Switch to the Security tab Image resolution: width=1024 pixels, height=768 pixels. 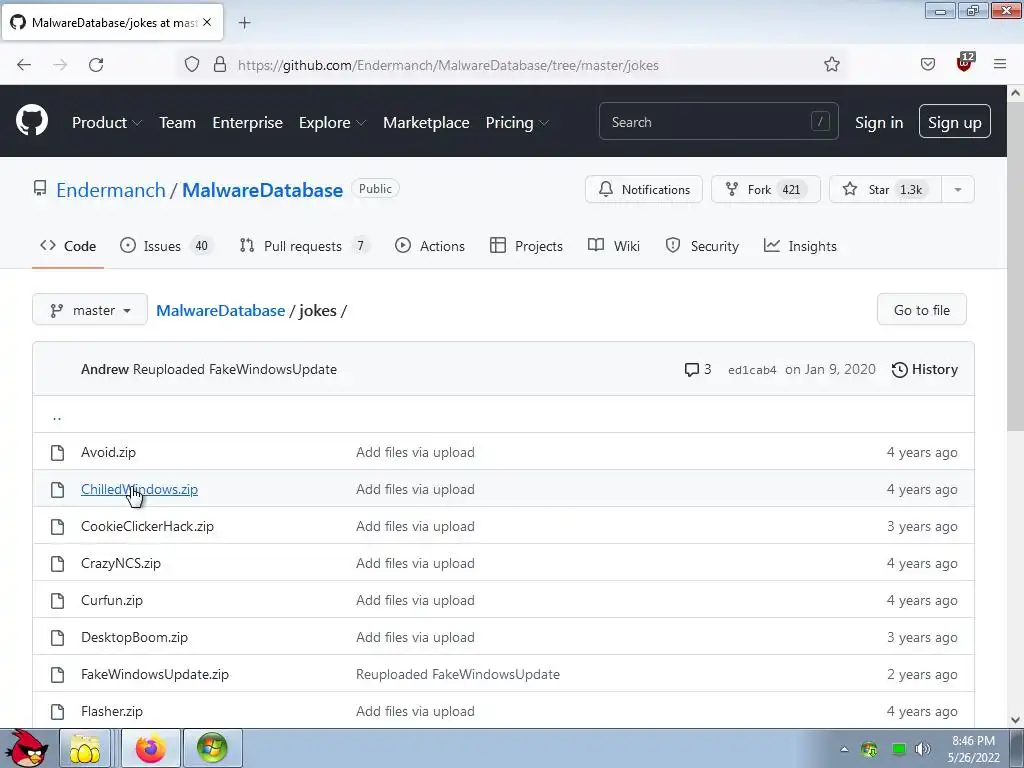(x=702, y=246)
